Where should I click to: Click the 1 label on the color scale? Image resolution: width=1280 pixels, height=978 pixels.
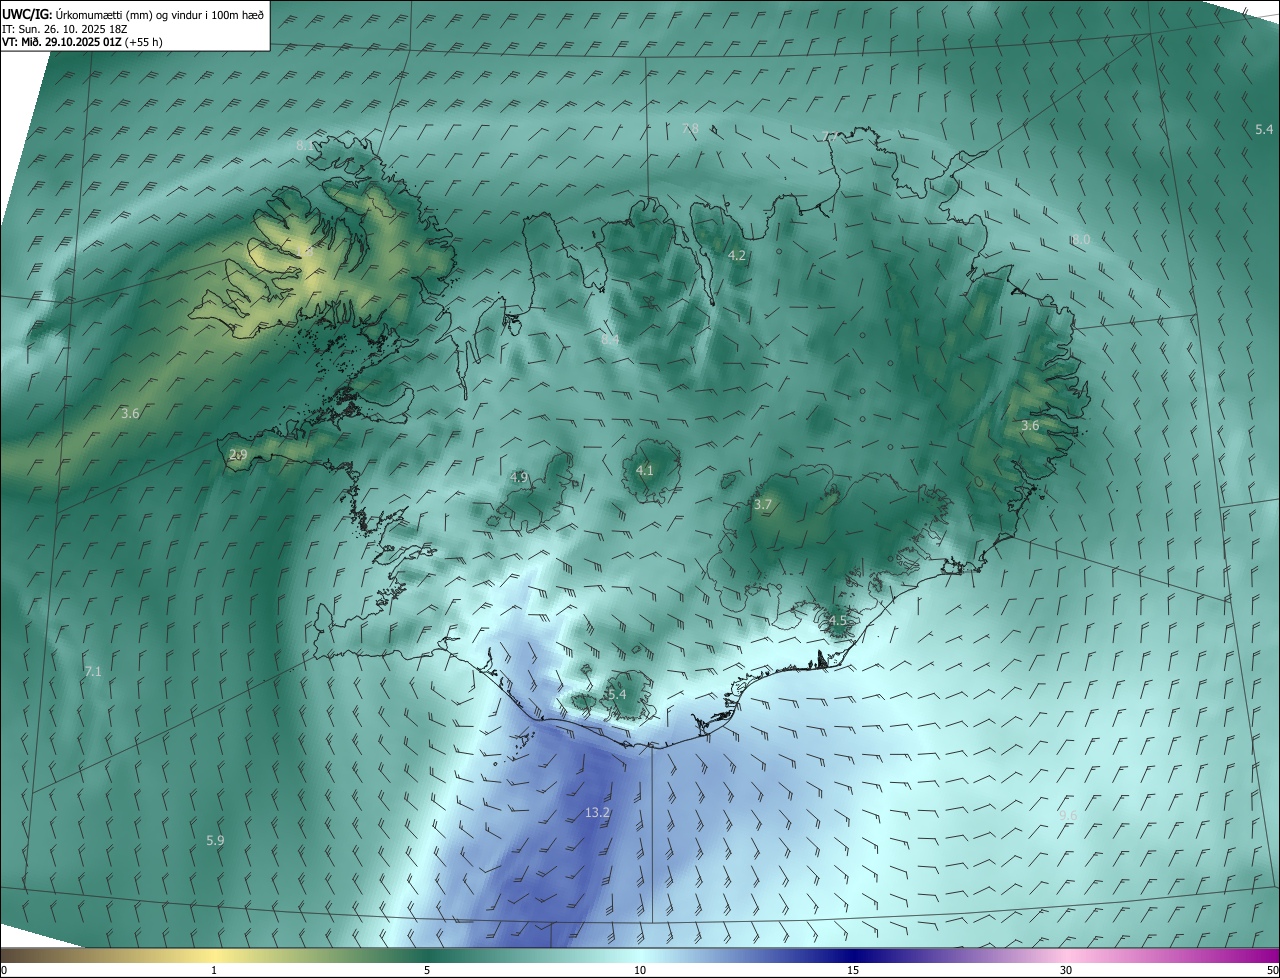click(x=214, y=971)
